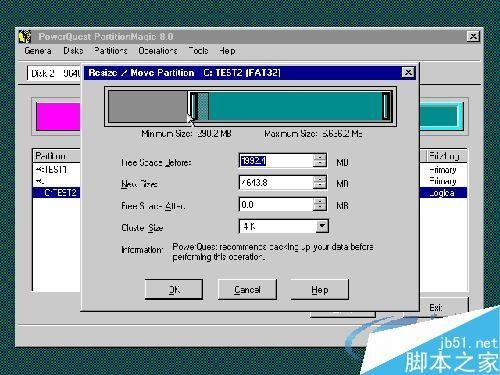Viewport: 500px width, 375px height.
Task: Click the New Size input field
Action: [x=276, y=183]
